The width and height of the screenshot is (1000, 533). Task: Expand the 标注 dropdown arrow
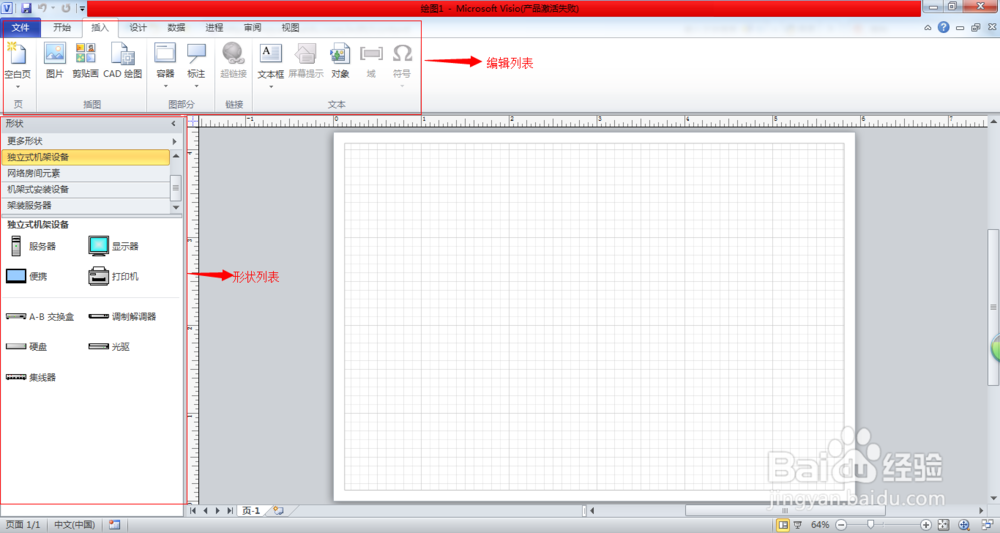196,86
